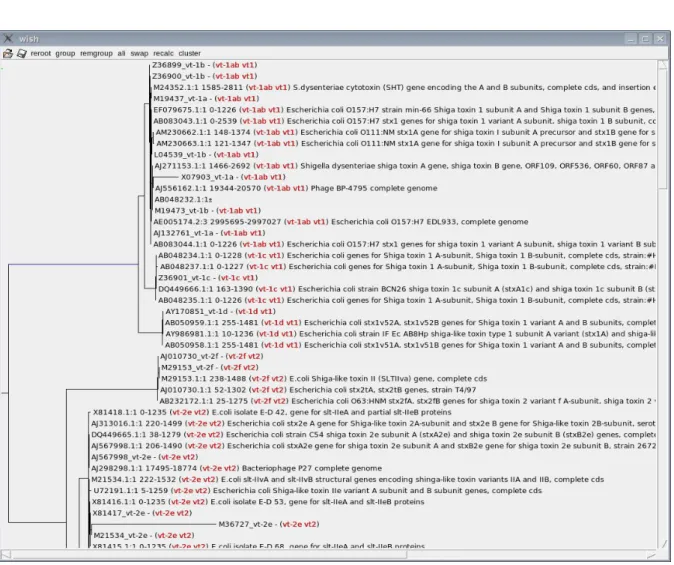Click the all toolbar command

click(x=121, y=53)
